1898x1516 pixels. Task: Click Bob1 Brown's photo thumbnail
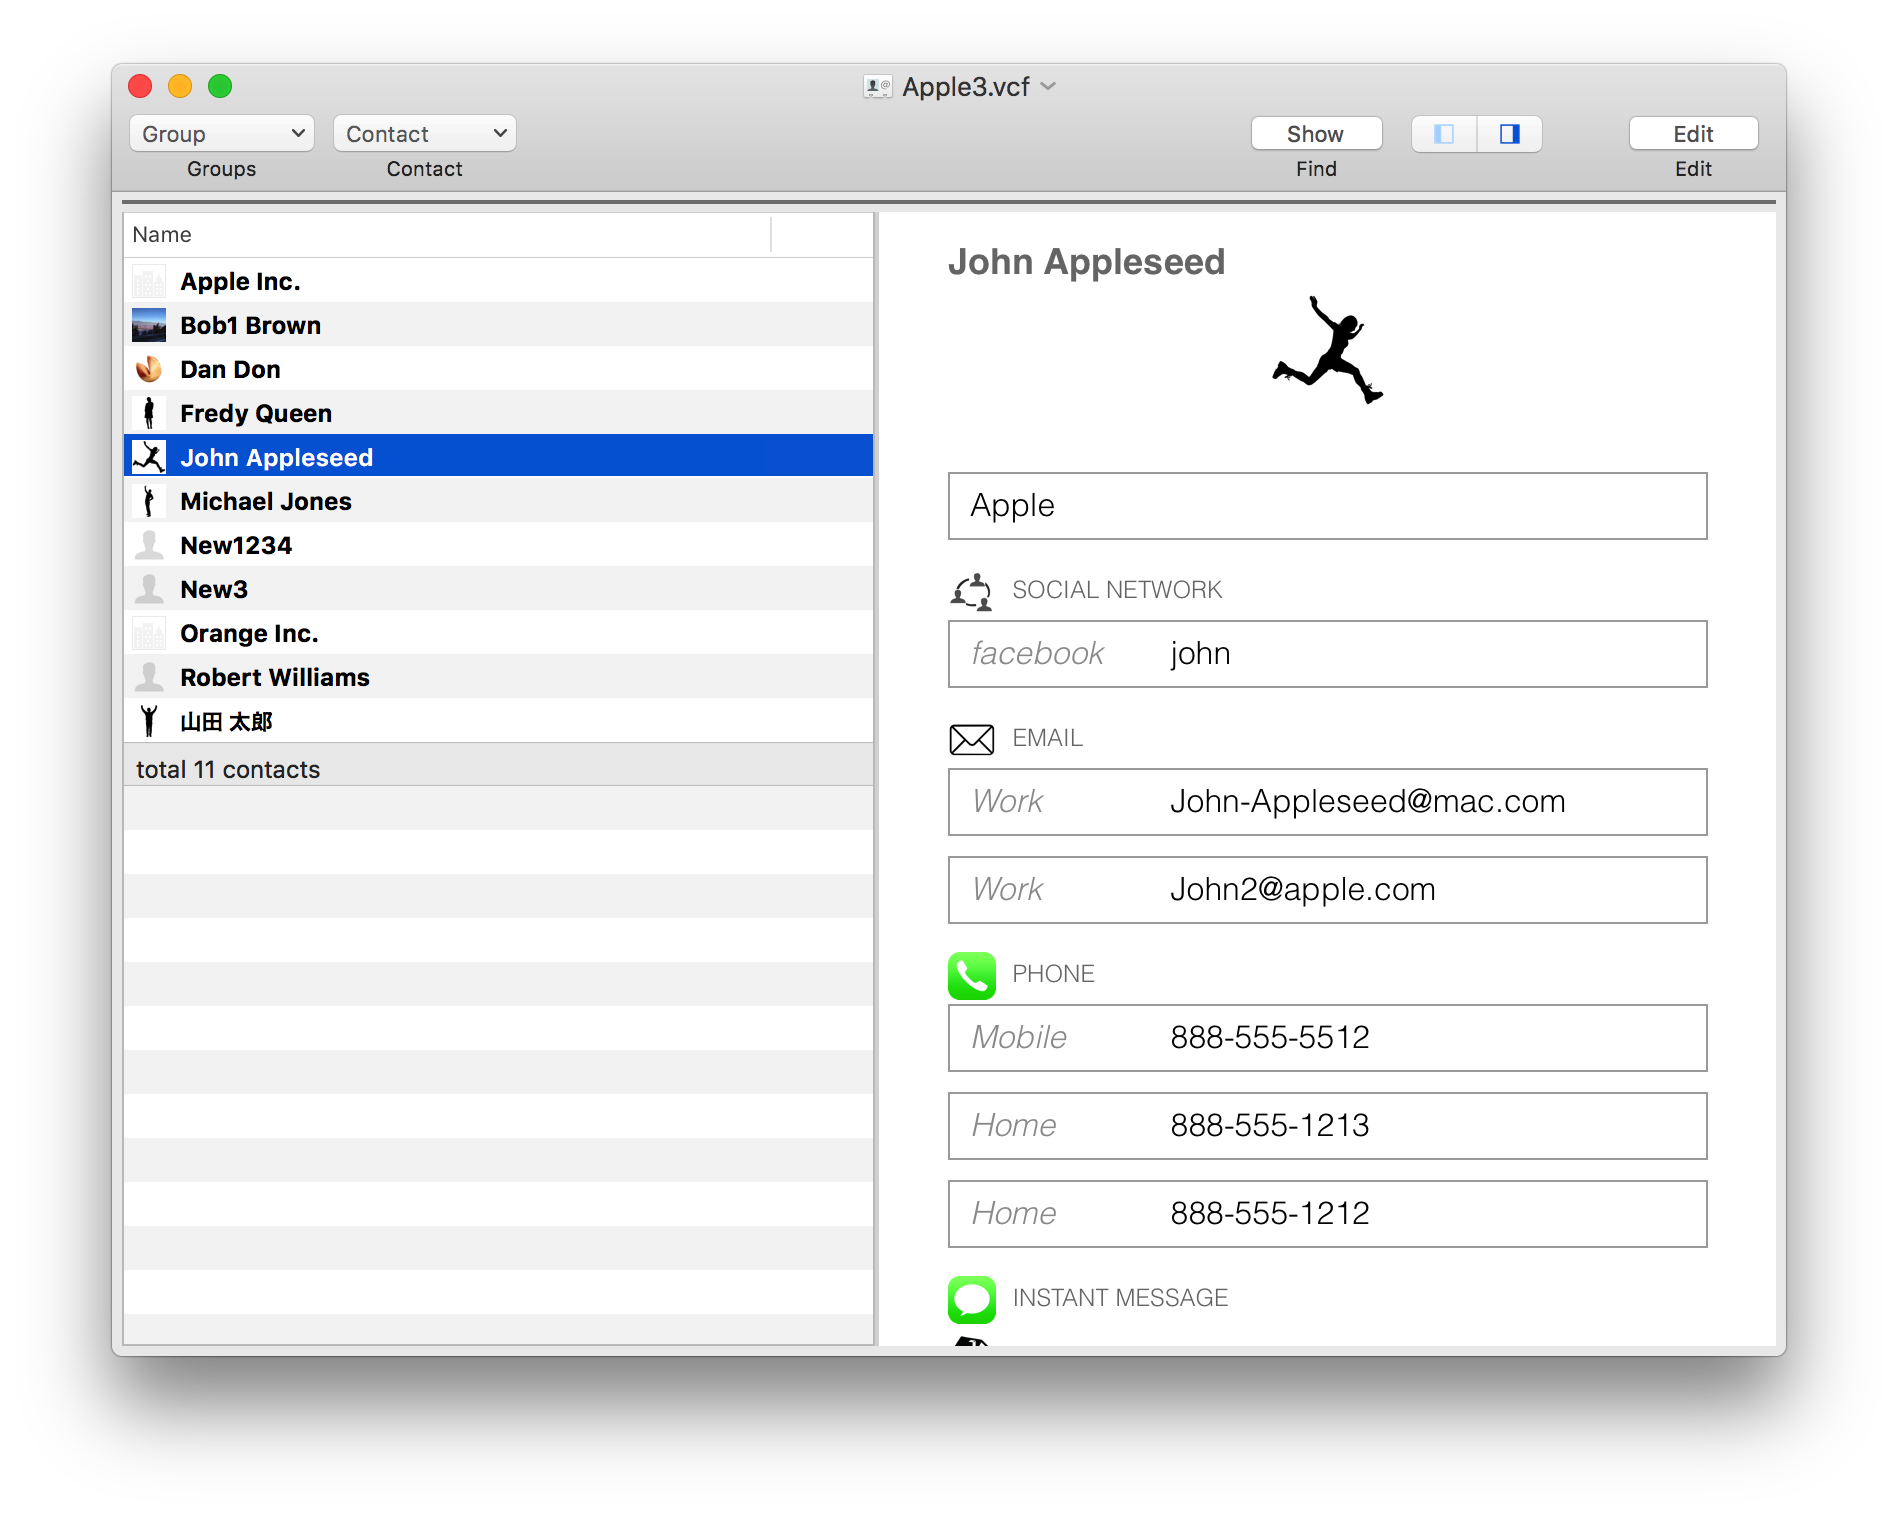point(149,326)
